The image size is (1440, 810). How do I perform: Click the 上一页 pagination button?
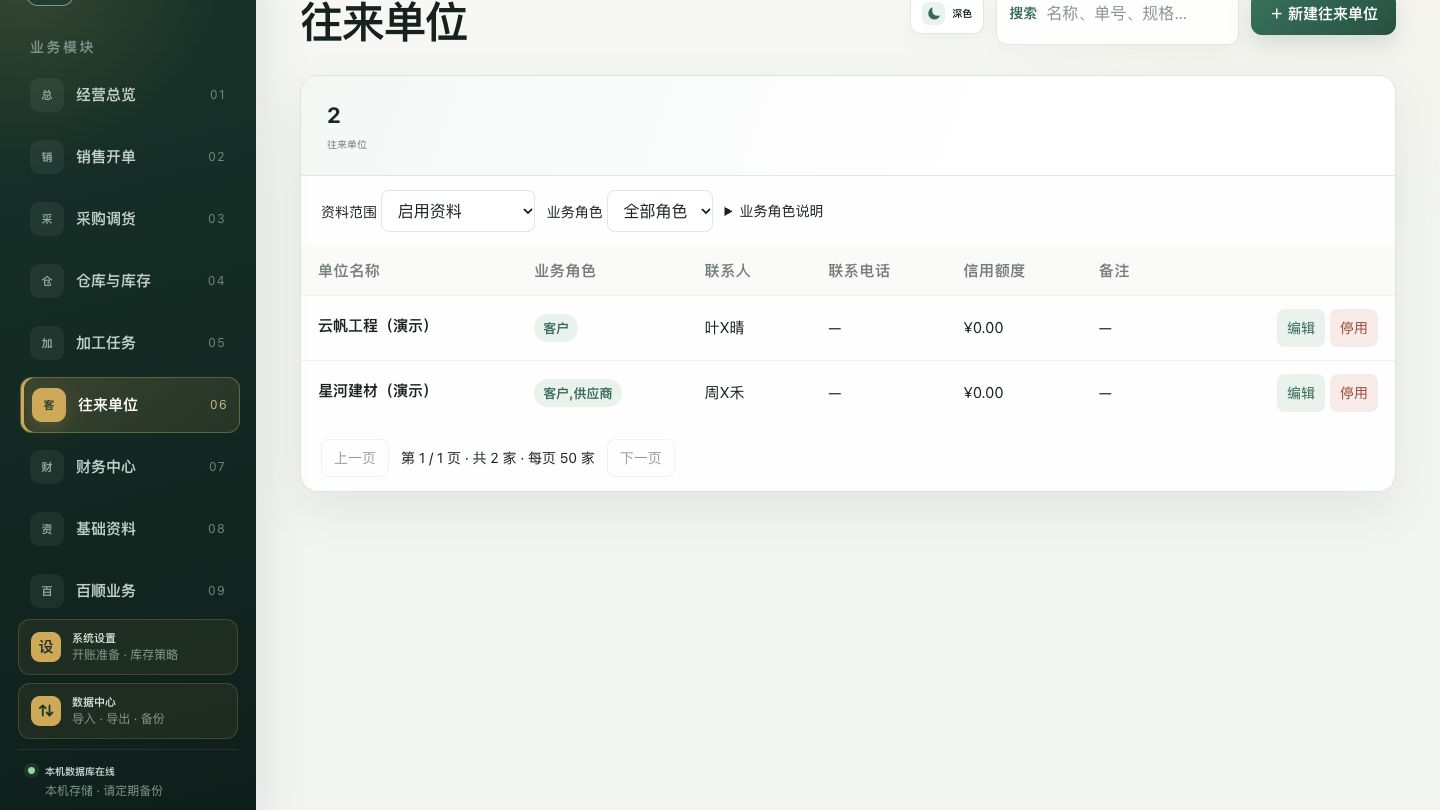point(355,458)
